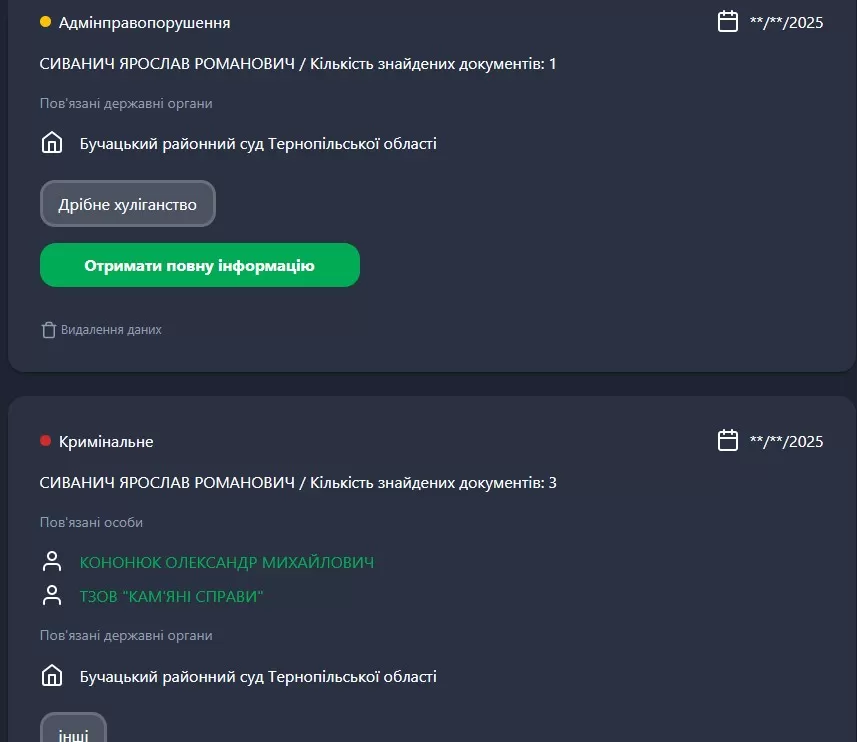Open the КОНОНЮК ОЛЕКСАНДР МИХАЙЛОВИЧ person link
This screenshot has height=742, width=857.
(x=227, y=563)
